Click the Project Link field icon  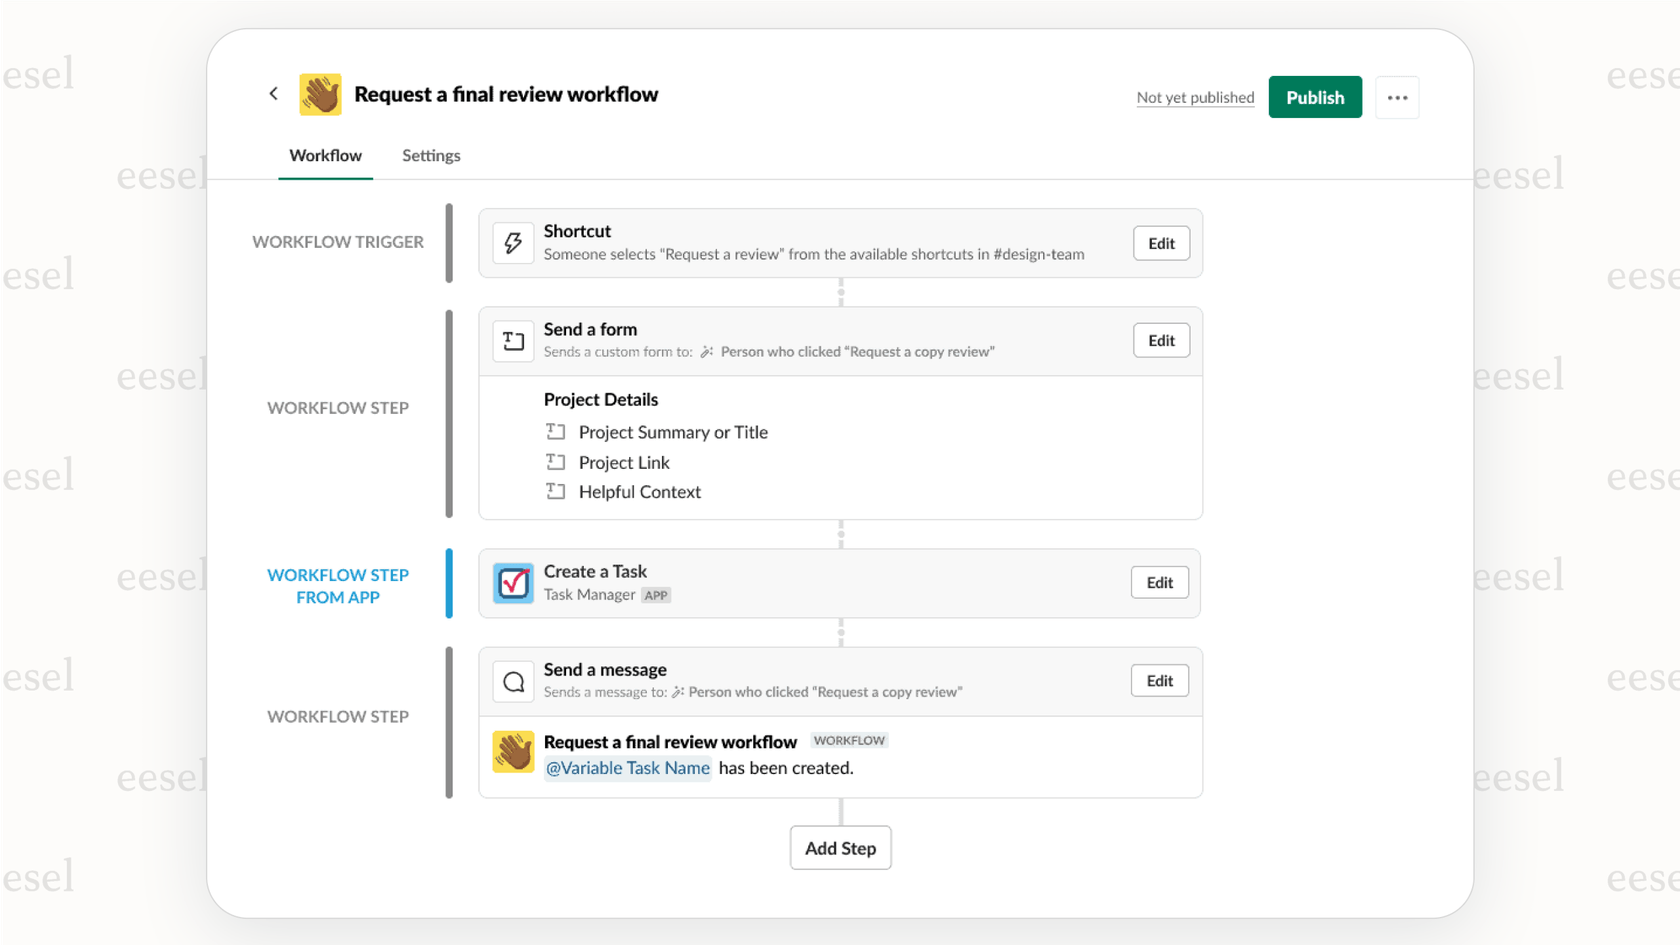click(557, 461)
